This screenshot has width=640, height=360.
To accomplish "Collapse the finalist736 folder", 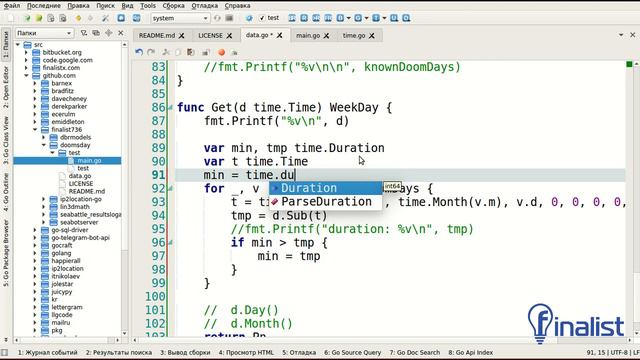I will tap(35, 130).
